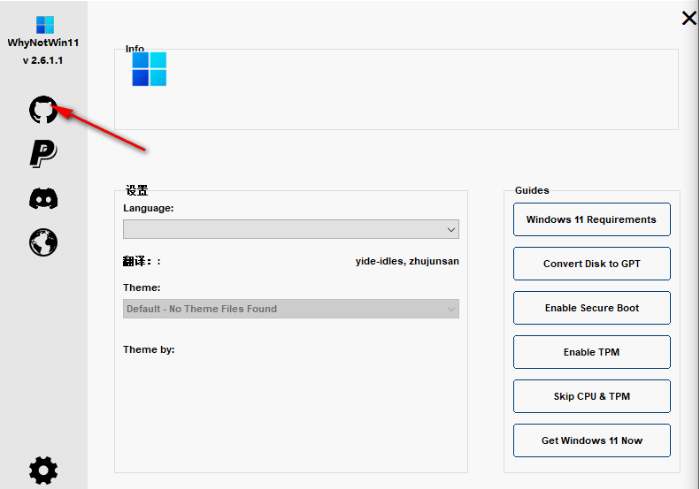Screen dimensions: 700x489
Task: Open the Windows 11 Requirements guide
Action: 591,220
